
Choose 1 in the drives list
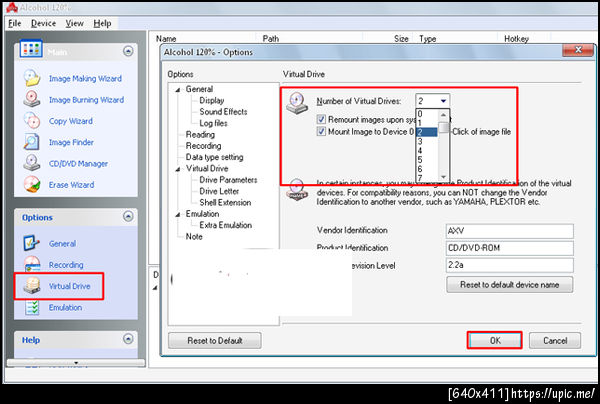click(427, 123)
